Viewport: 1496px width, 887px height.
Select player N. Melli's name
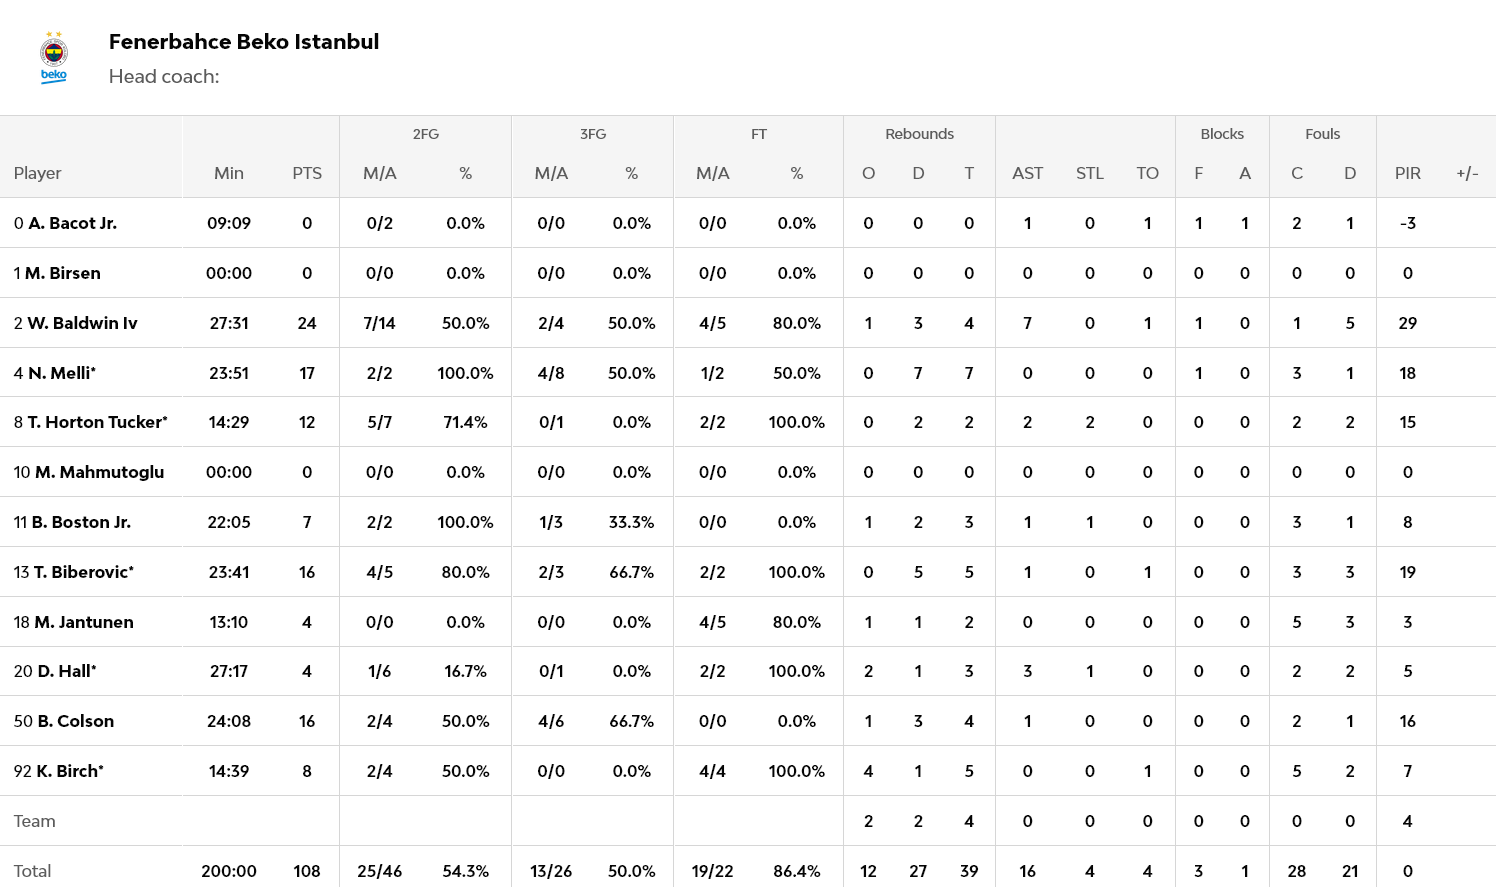(60, 373)
